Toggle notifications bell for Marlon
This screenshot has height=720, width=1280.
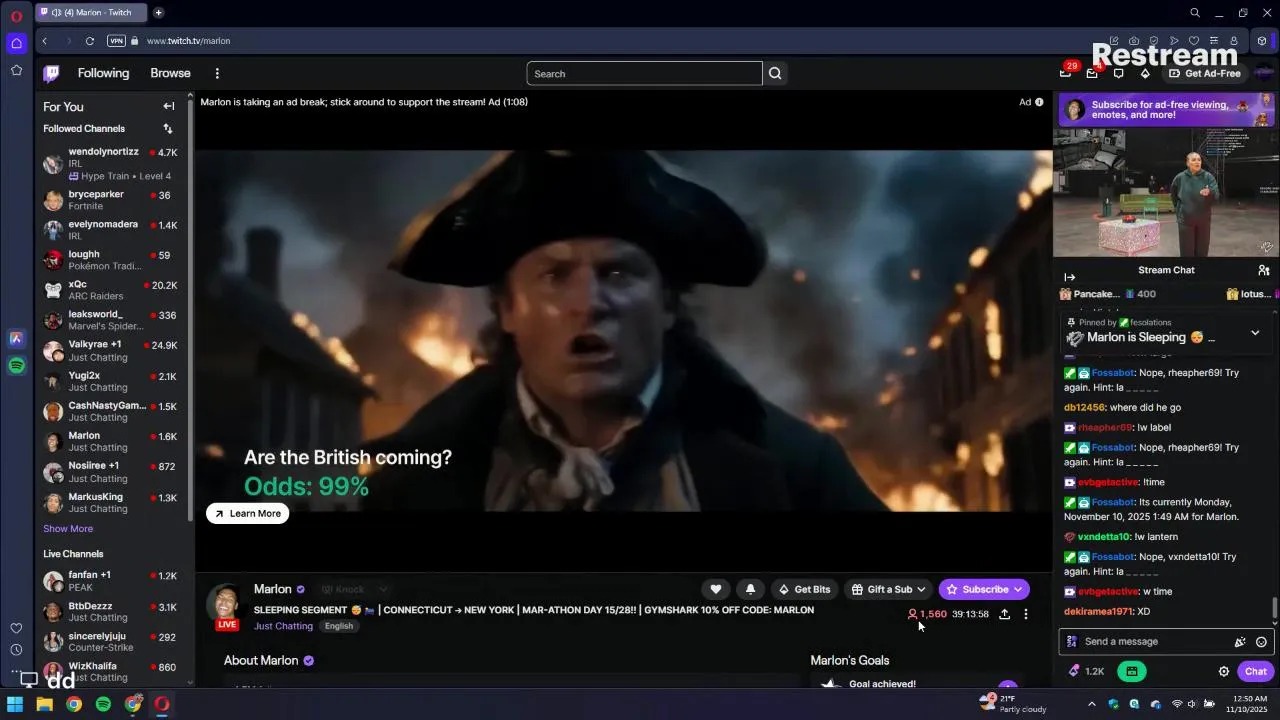tap(750, 589)
